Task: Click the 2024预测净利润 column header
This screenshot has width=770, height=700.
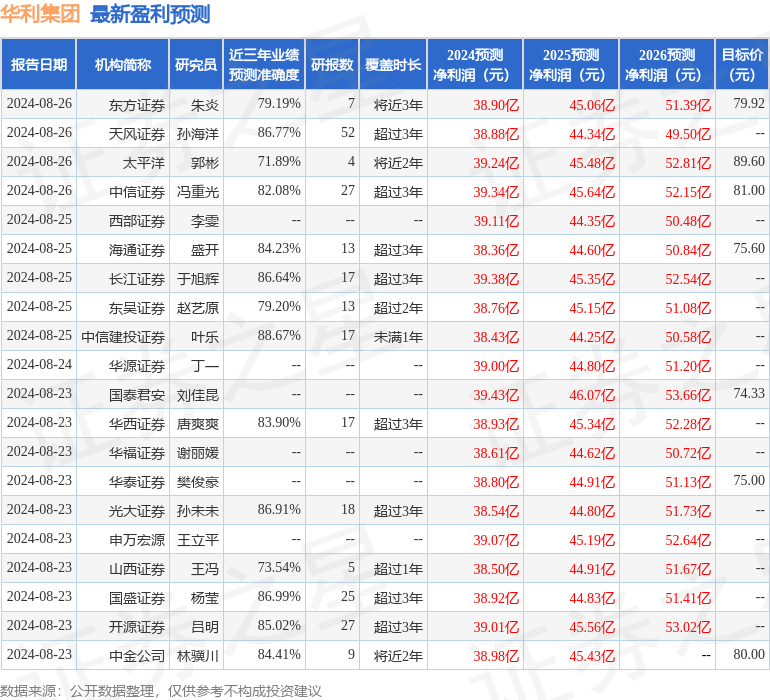Action: tap(475, 65)
